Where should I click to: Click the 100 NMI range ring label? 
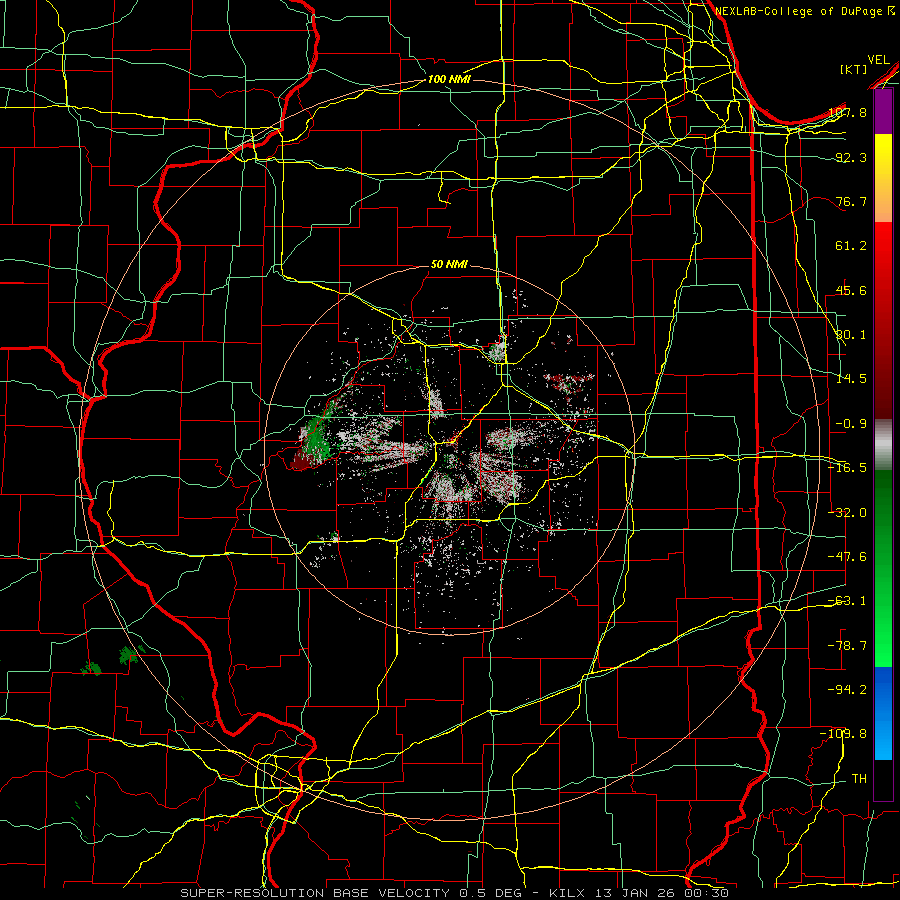tap(449, 79)
